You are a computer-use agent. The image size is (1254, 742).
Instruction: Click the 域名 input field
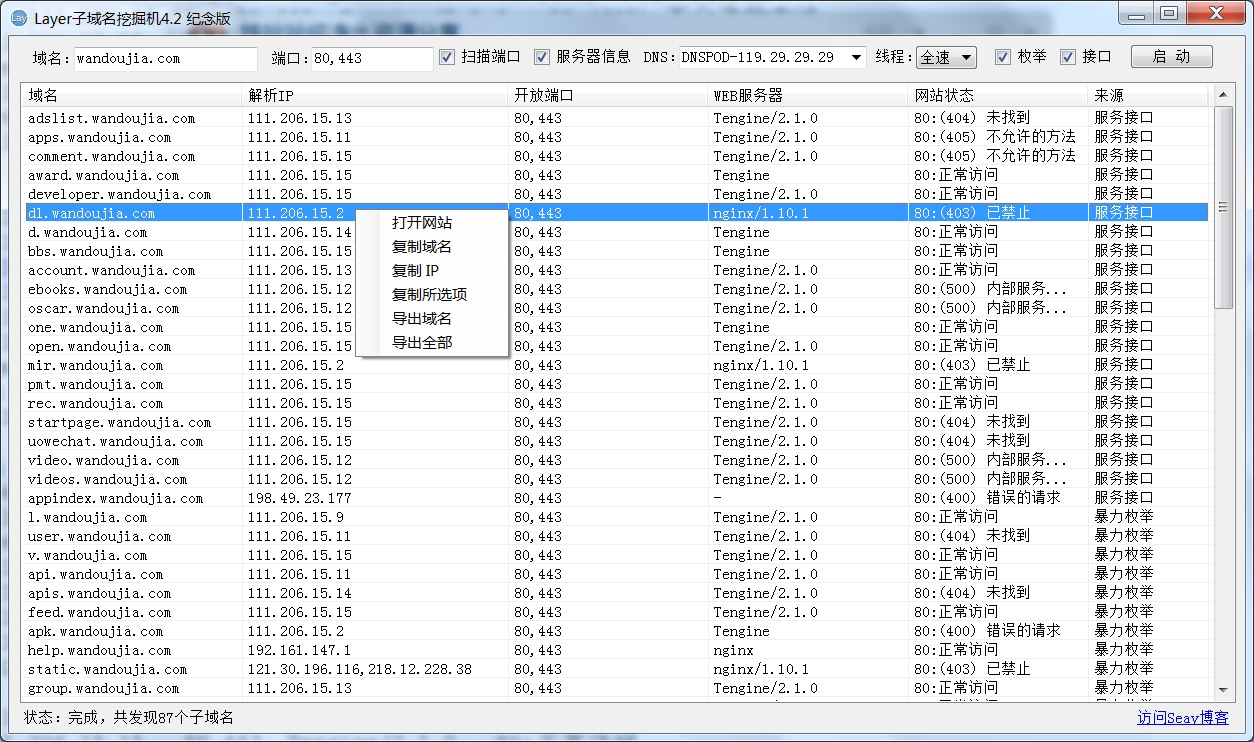(164, 59)
